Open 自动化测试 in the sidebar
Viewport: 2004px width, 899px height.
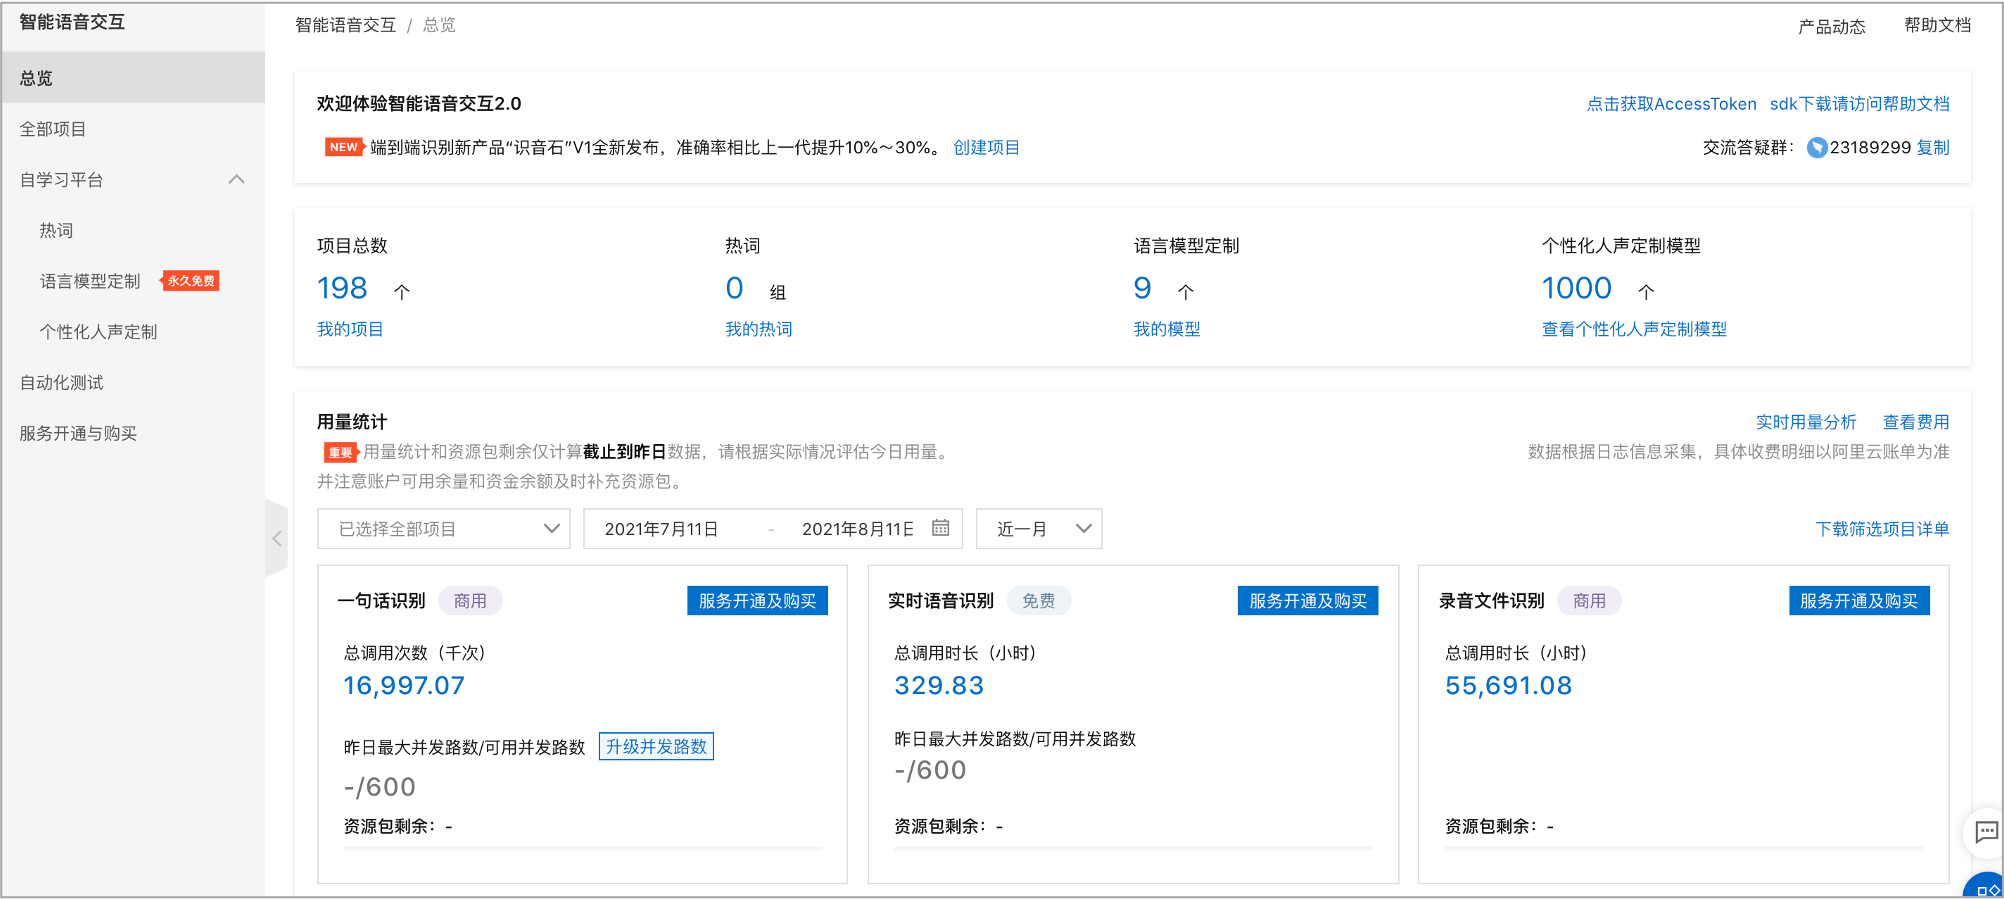coord(61,383)
